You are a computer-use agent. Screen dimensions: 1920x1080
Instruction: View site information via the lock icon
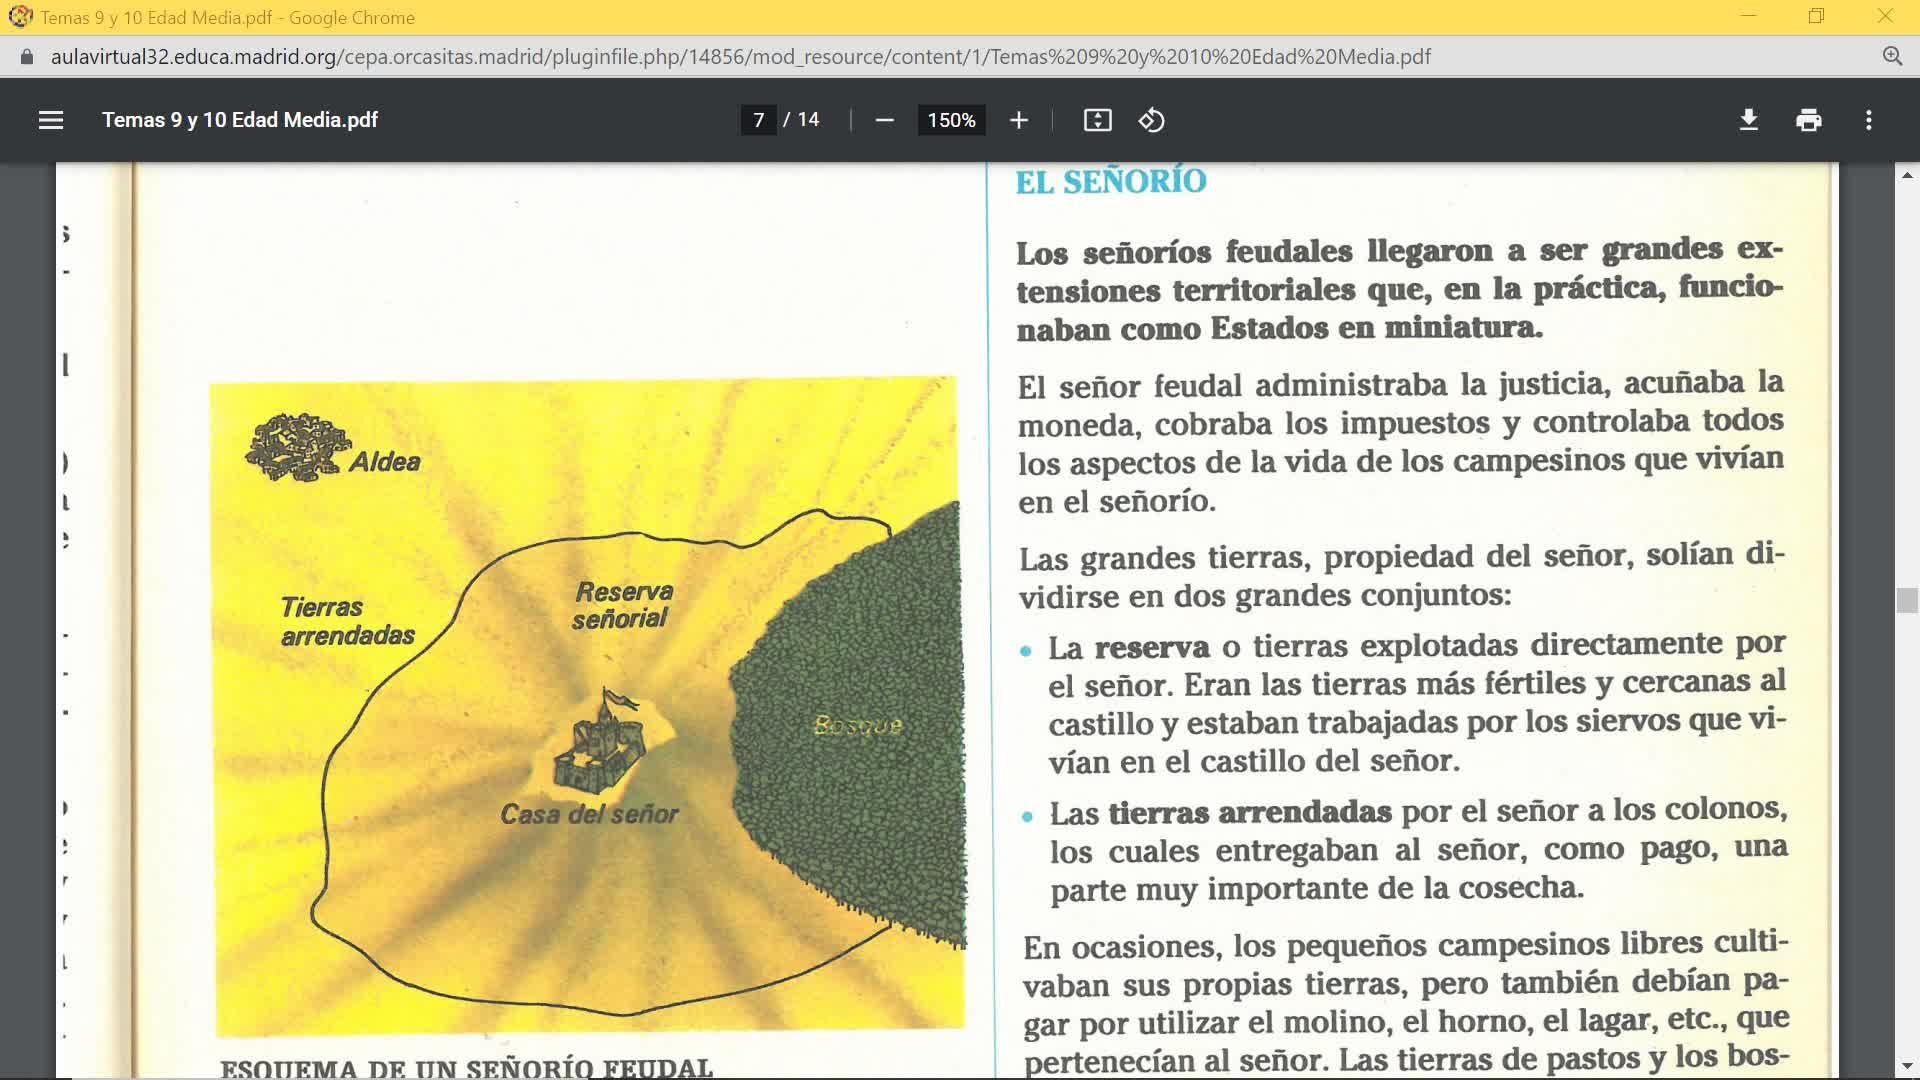tap(27, 57)
